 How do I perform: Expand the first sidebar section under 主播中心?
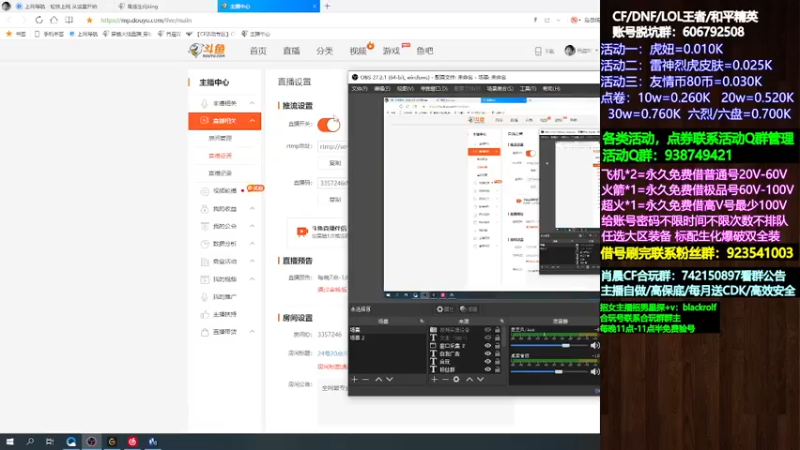[x=252, y=103]
